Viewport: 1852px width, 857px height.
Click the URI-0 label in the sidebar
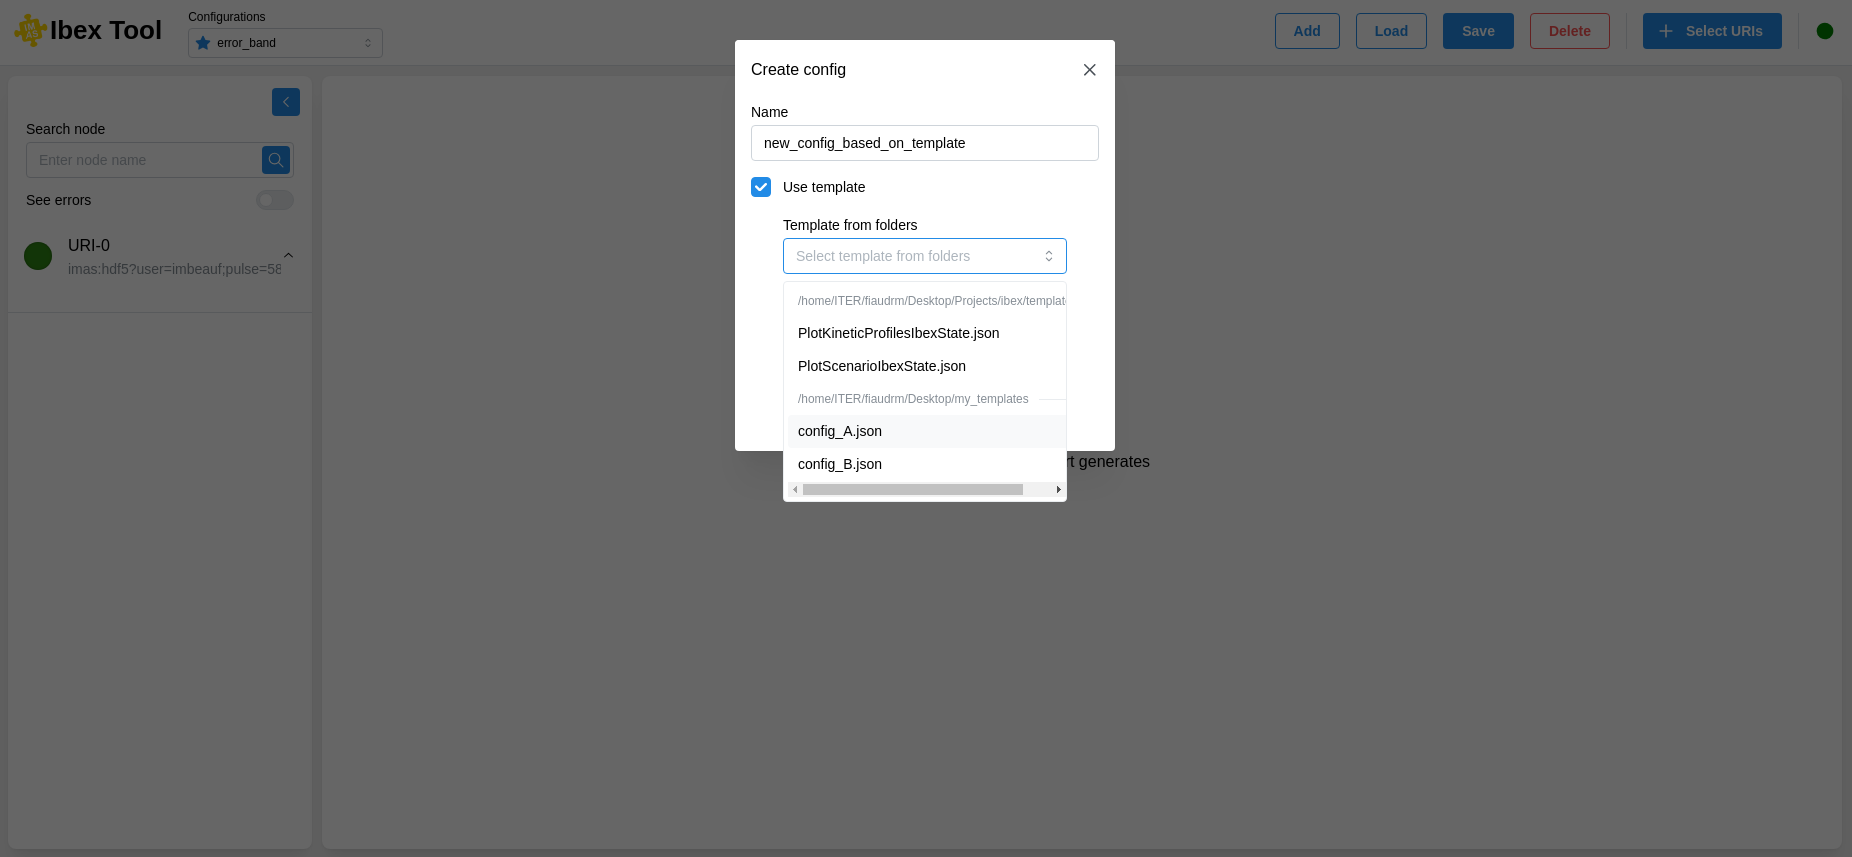(89, 245)
